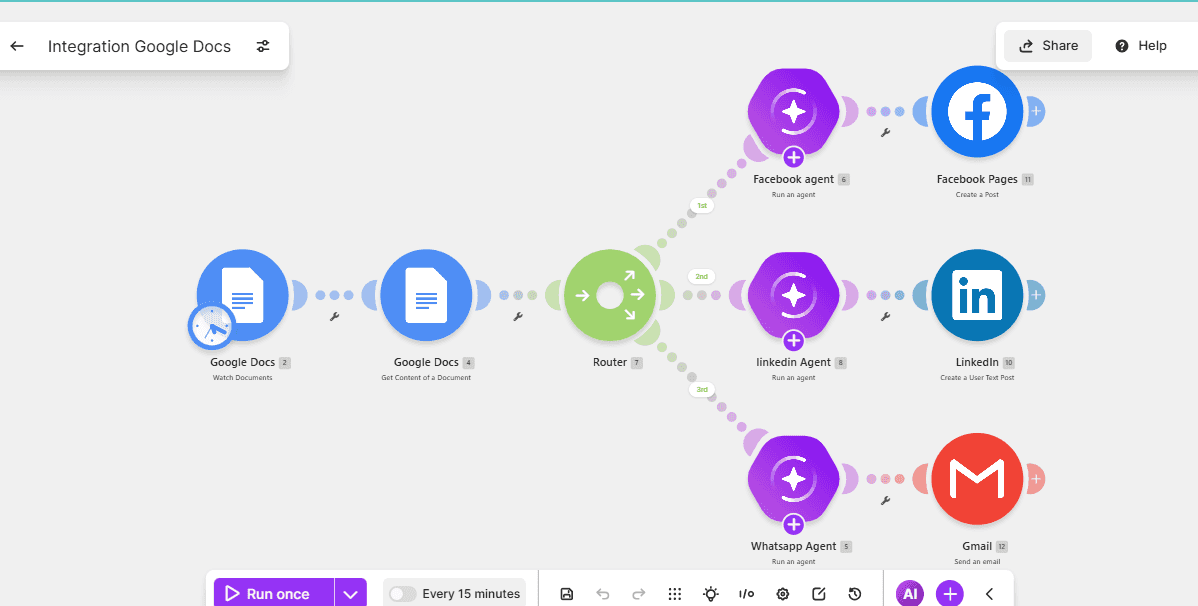The width and height of the screenshot is (1198, 606).
Task: Select the Whatsapp Agent module
Action: 793,479
